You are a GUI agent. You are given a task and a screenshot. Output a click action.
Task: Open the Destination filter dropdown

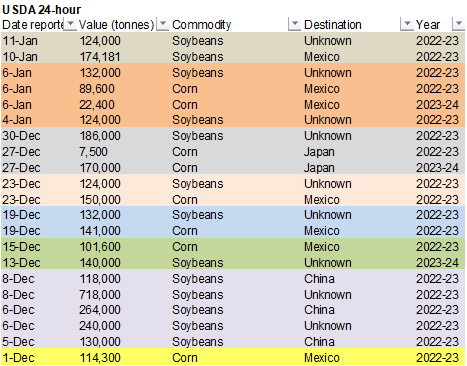[x=407, y=24]
